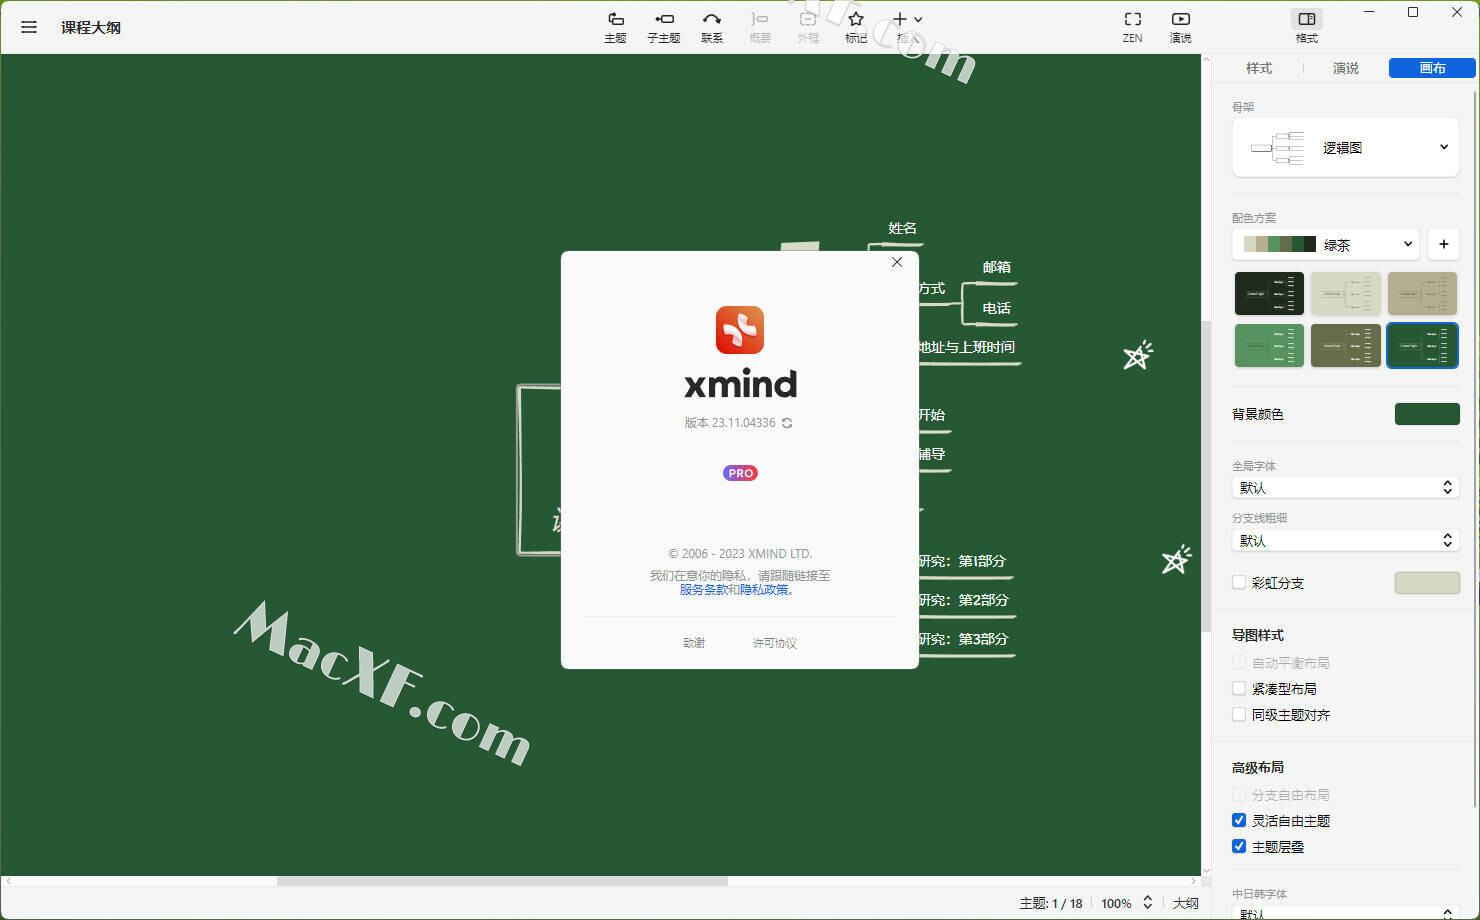Select the 姓名 node on the mind map
Viewport: 1480px width, 920px height.
(902, 228)
